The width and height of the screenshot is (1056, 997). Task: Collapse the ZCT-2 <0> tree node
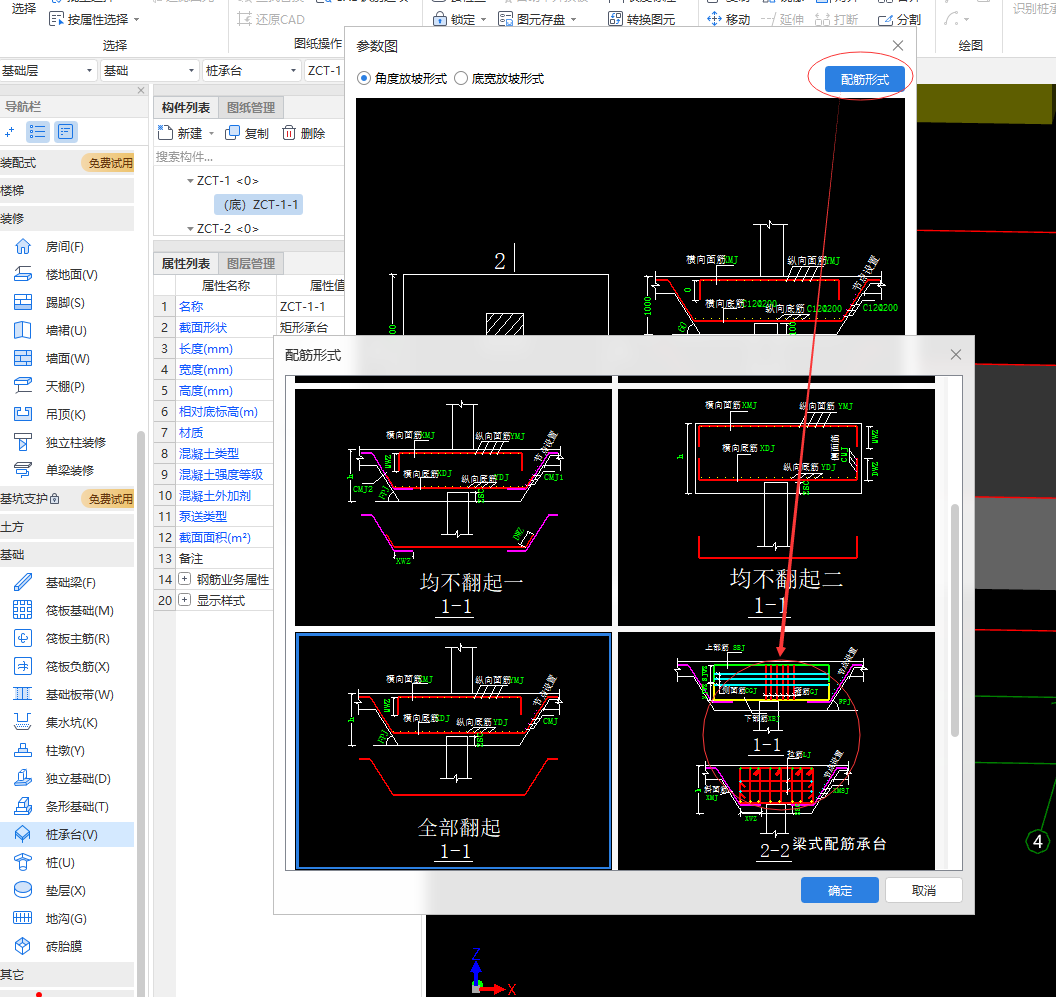[190, 229]
